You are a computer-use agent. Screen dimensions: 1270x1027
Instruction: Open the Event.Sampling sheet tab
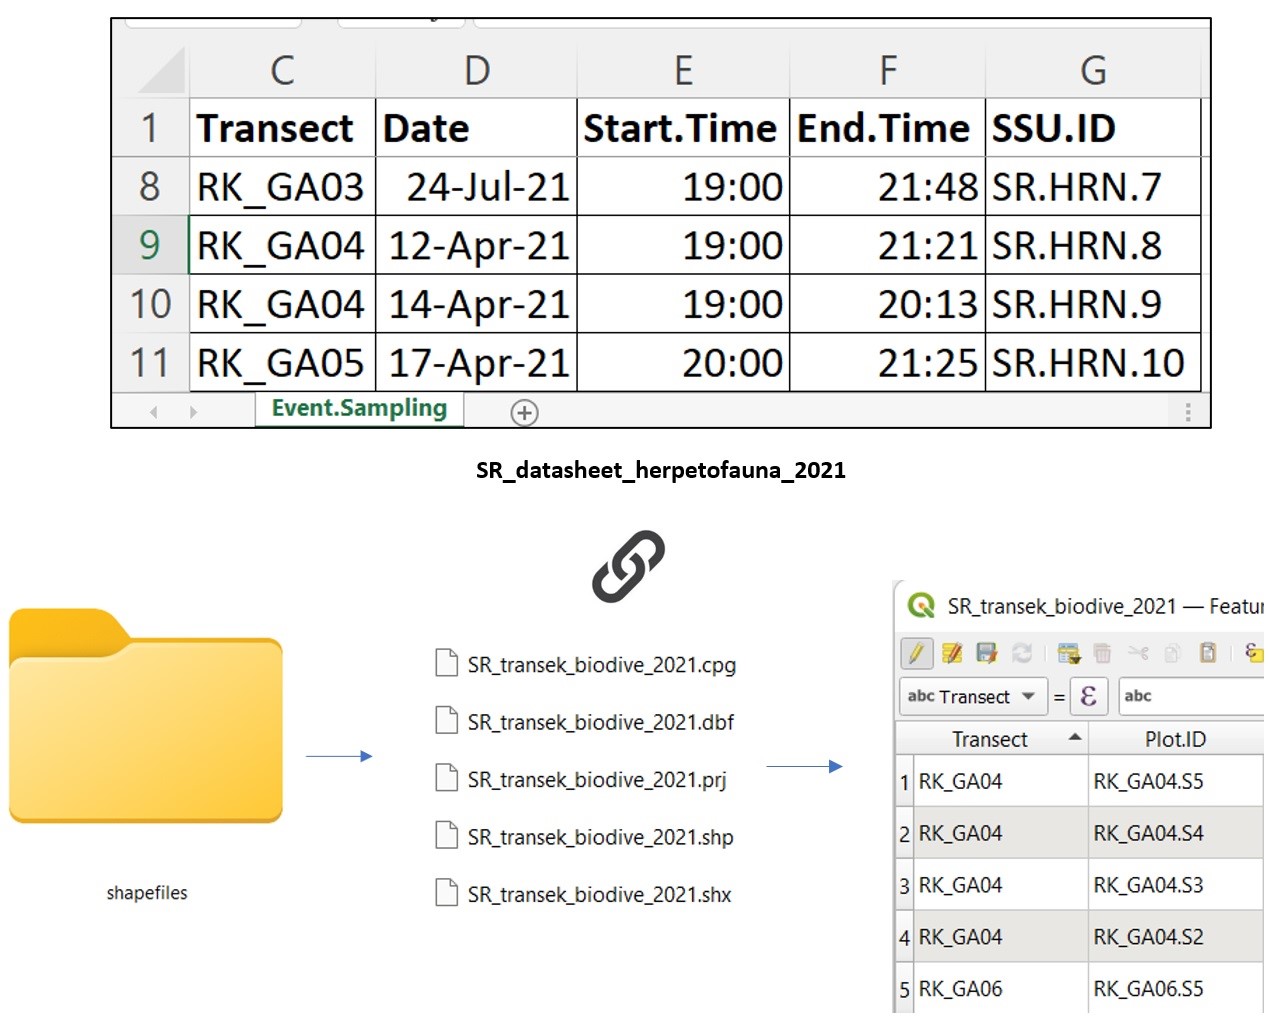(359, 409)
